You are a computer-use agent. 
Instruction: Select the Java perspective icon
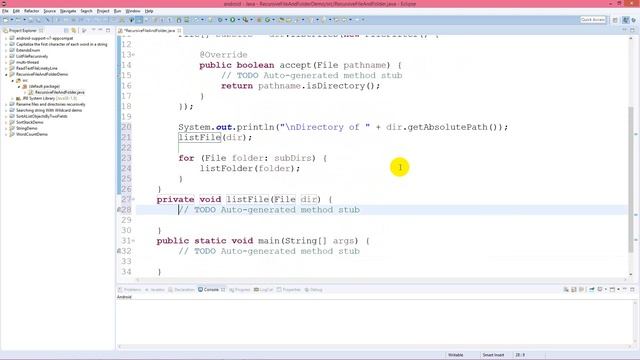click(x=626, y=20)
